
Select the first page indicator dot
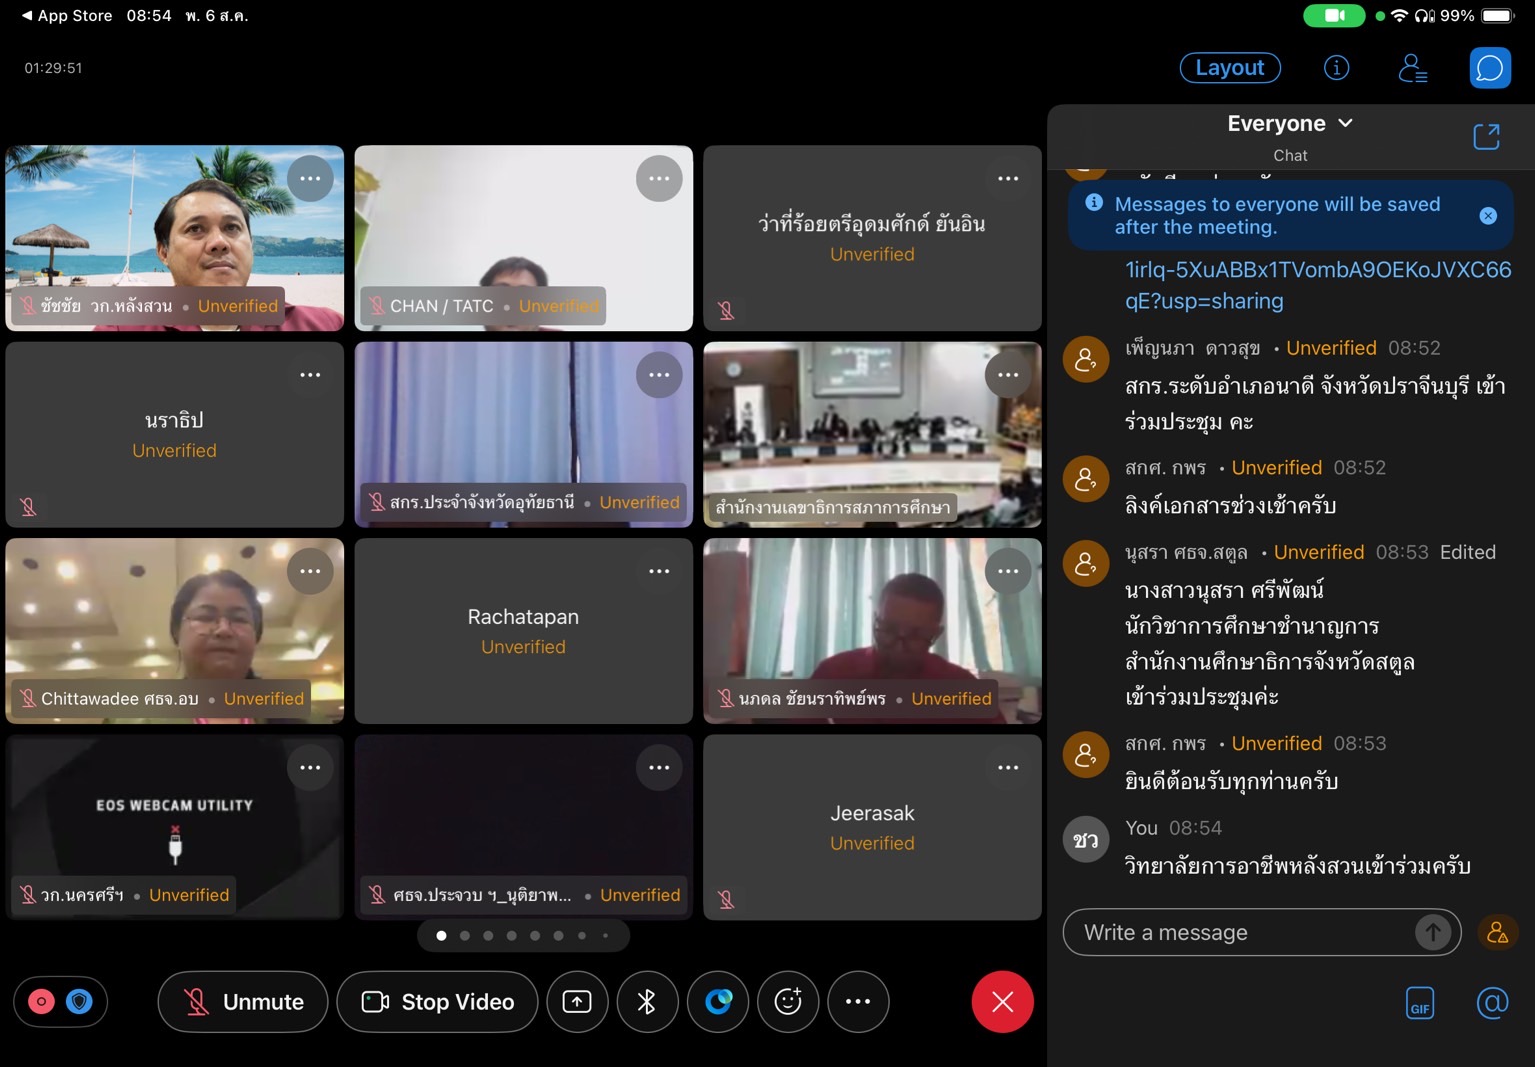(441, 936)
